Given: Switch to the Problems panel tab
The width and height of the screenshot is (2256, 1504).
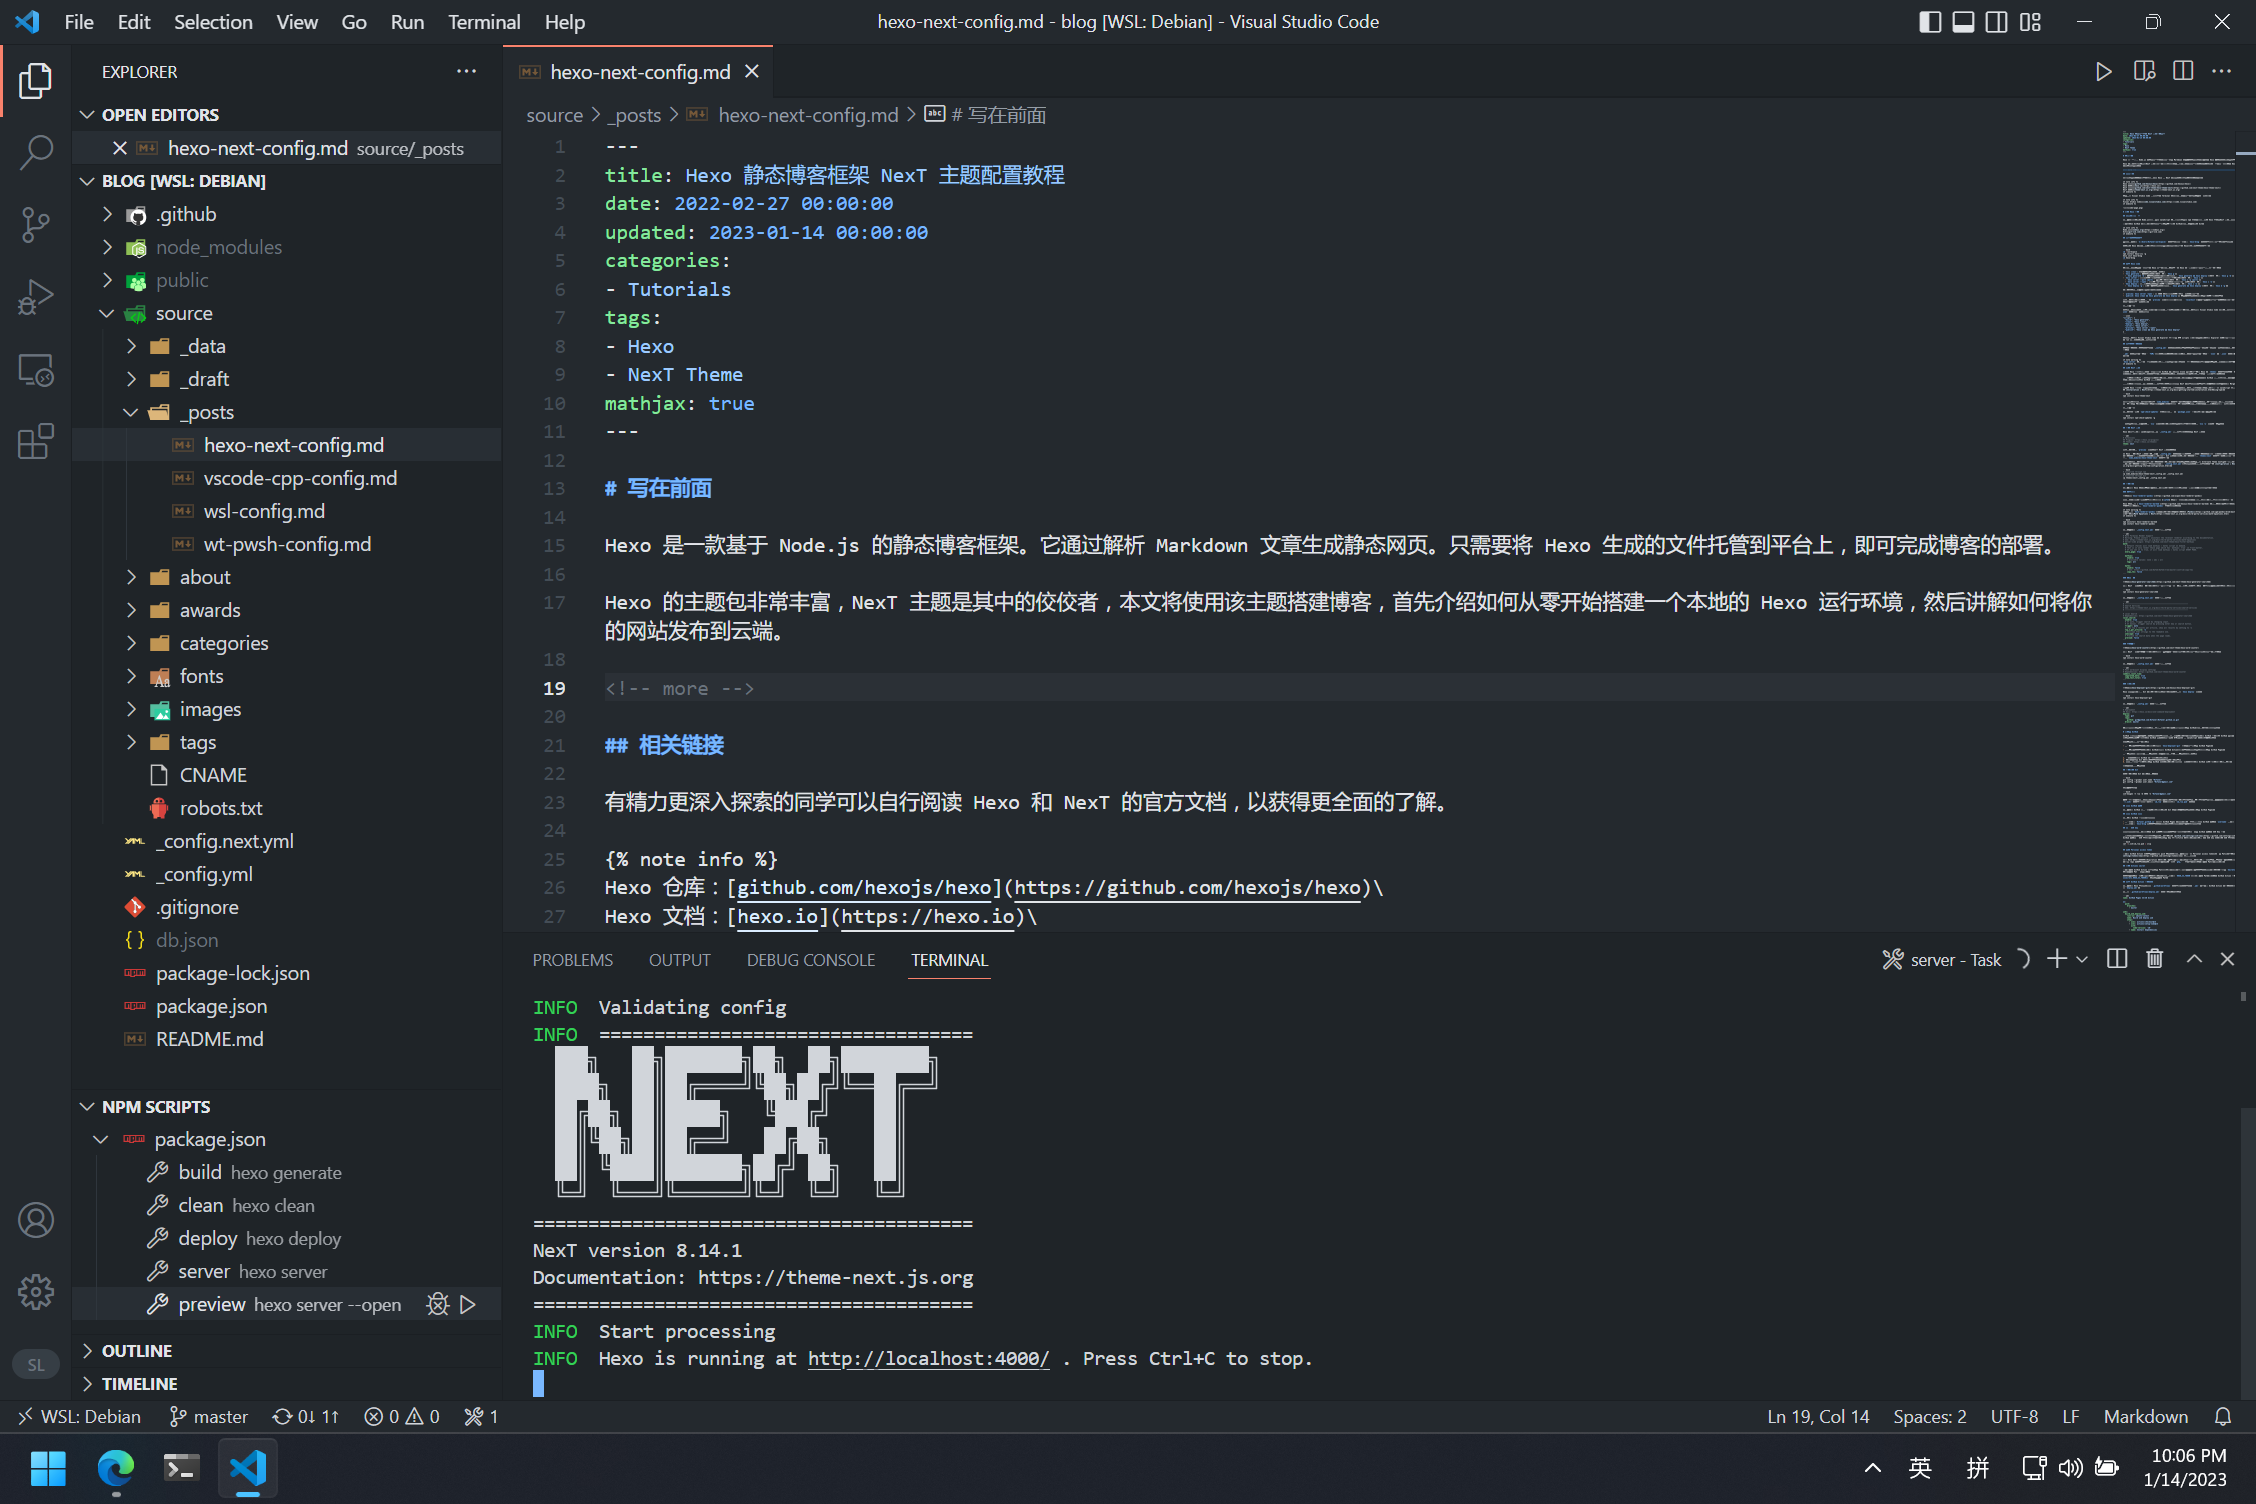Looking at the screenshot, I should (573, 960).
